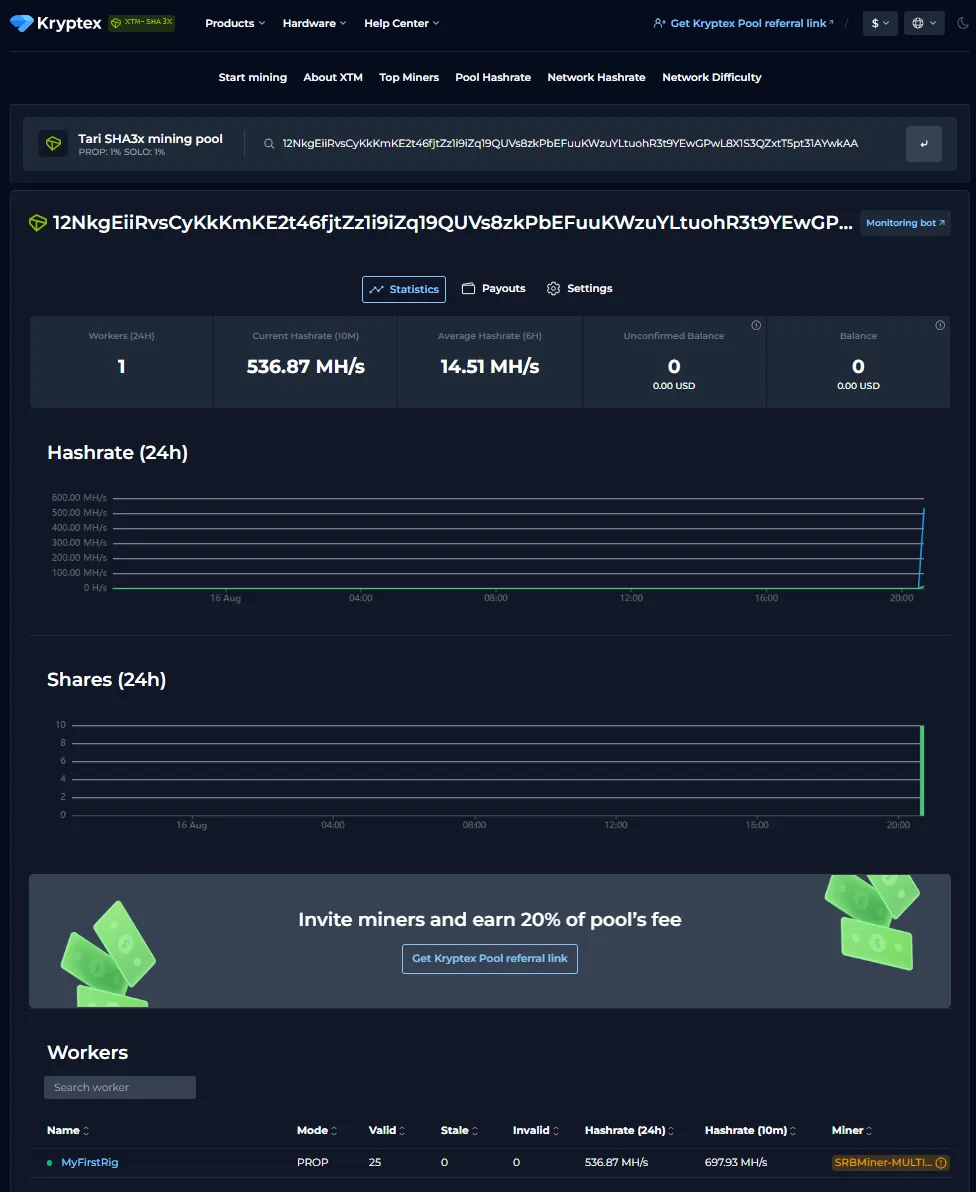The image size is (976, 1192).
Task: Click info icon on Balance card
Action: coord(940,325)
